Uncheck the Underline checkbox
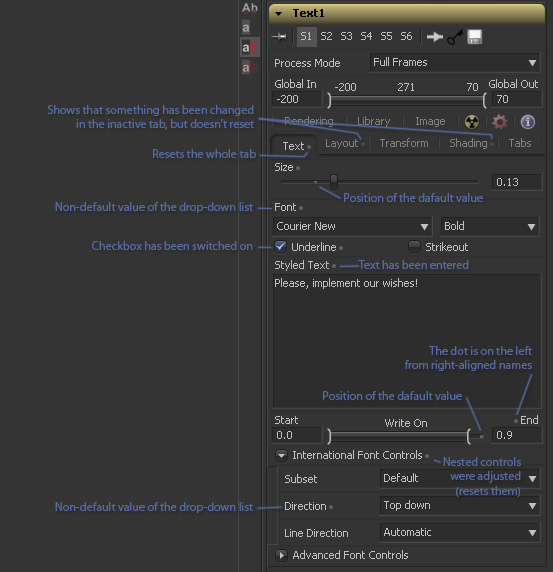553x572 pixels. [280, 247]
